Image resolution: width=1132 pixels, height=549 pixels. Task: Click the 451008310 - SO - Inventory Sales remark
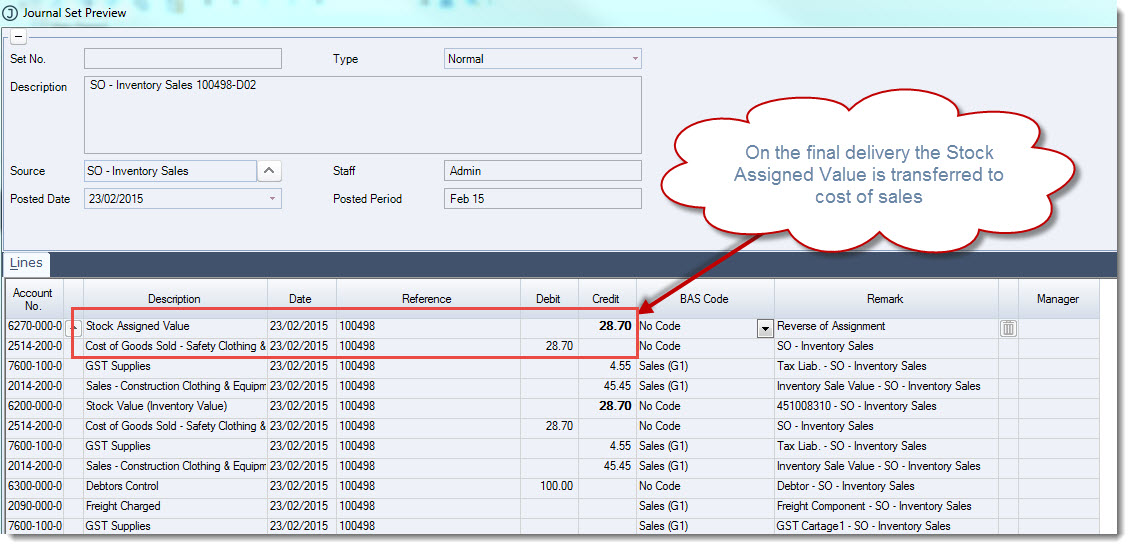pos(886,406)
